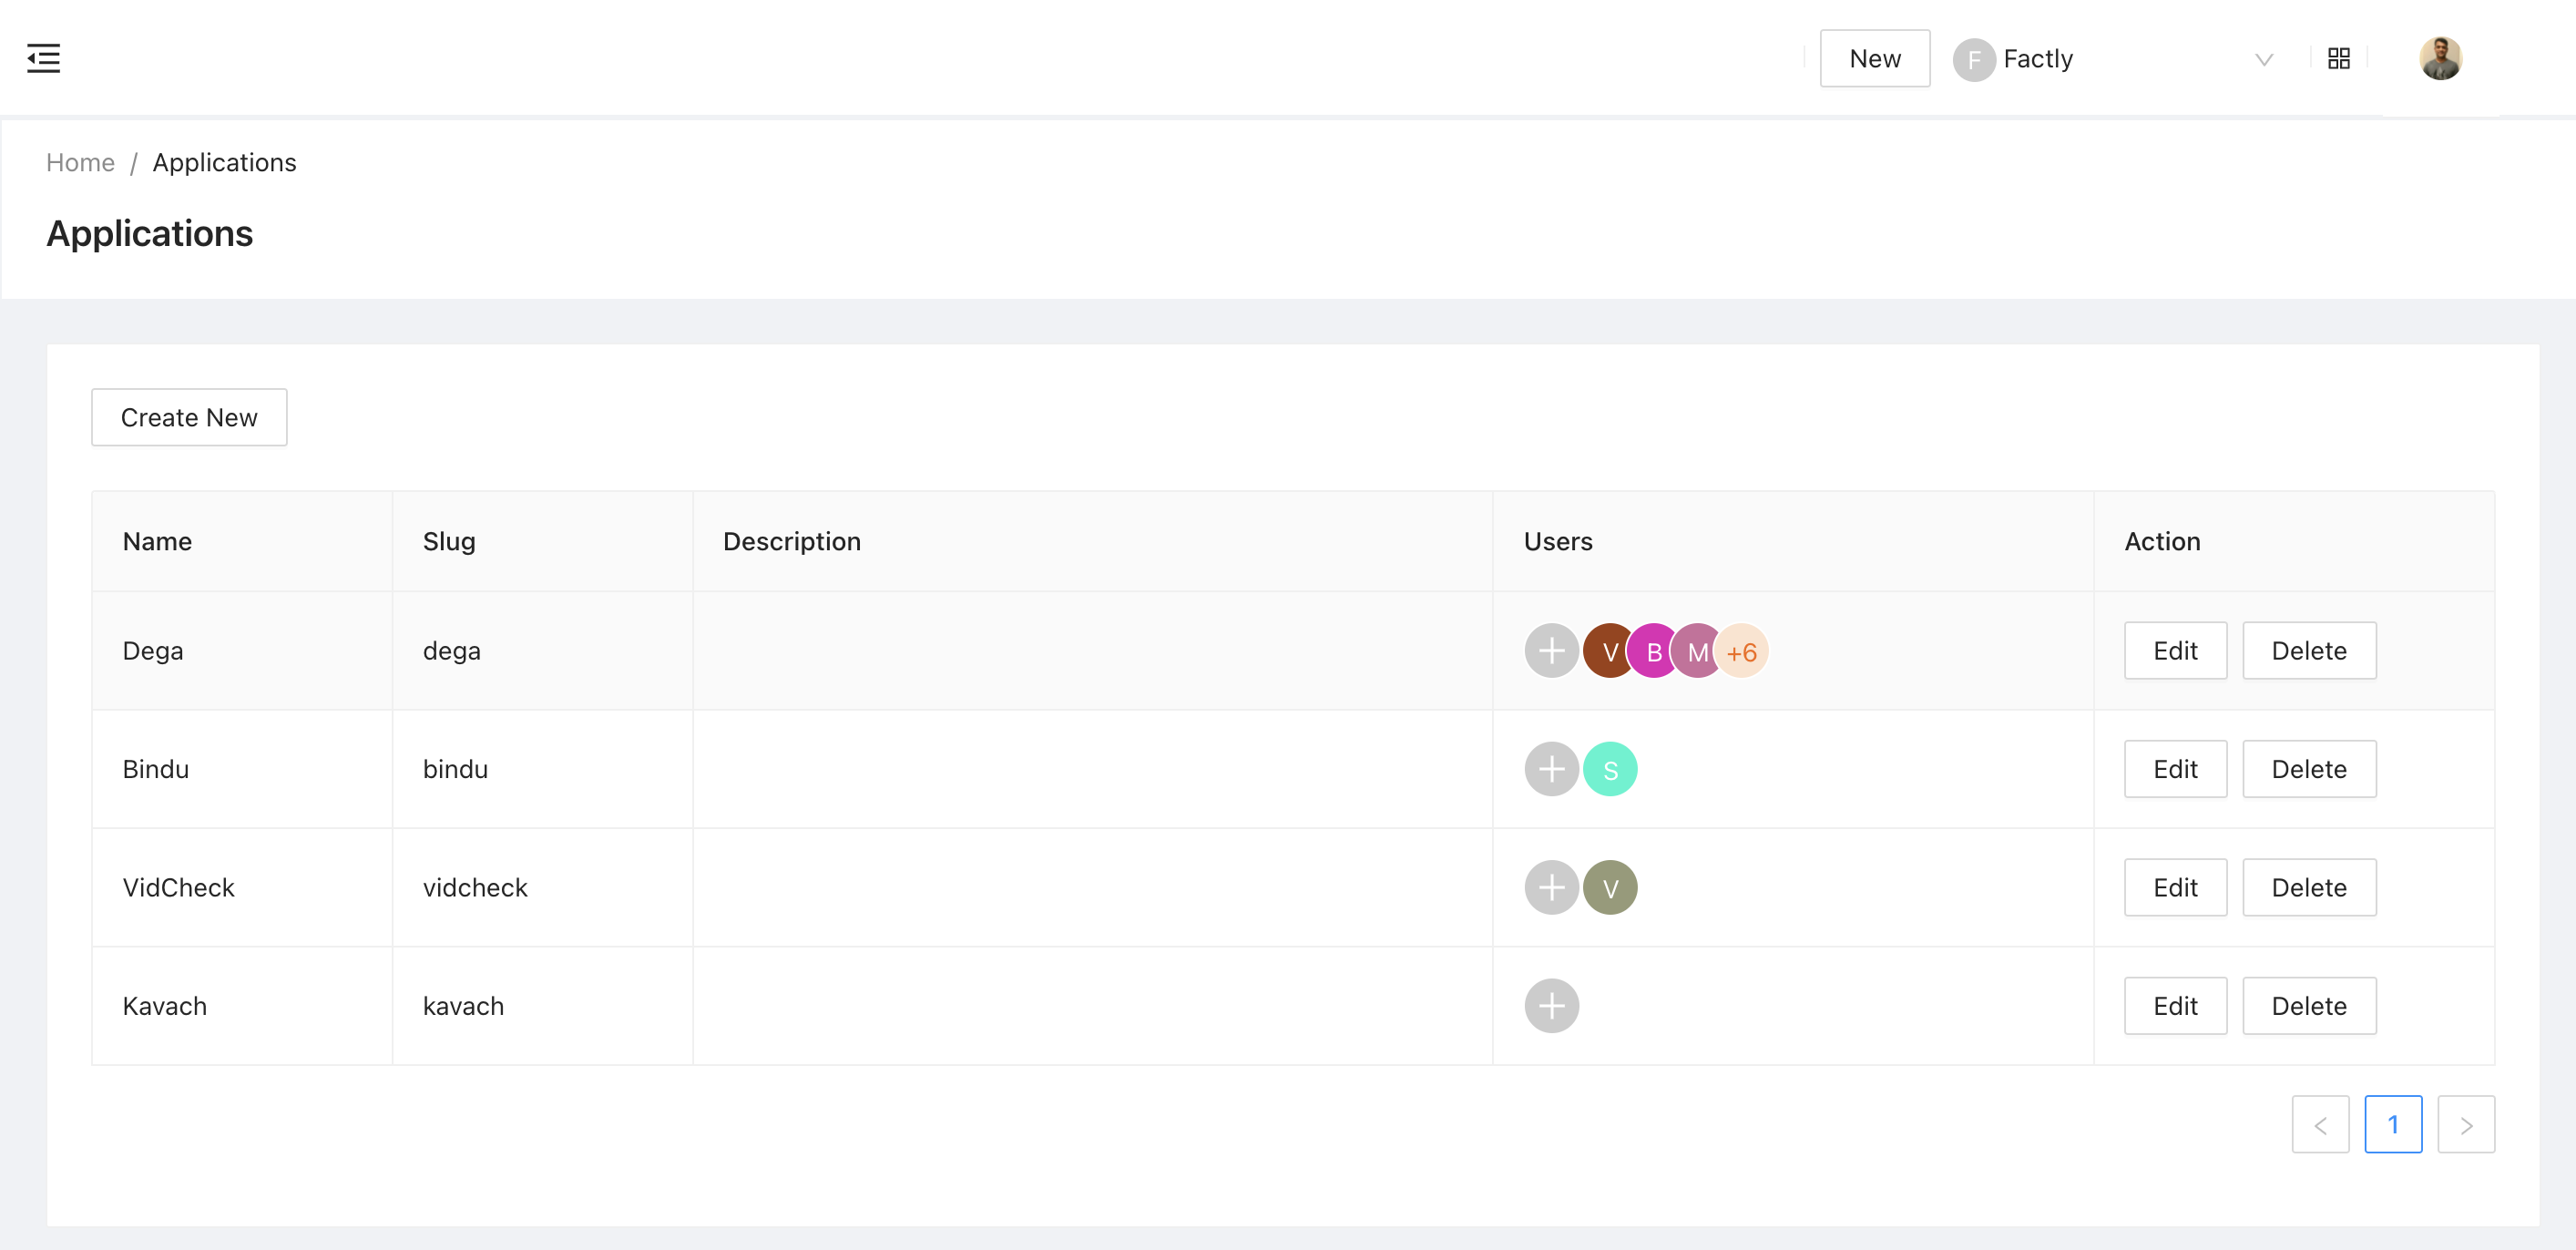
Task: Go to the next page of results
Action: [2467, 1124]
